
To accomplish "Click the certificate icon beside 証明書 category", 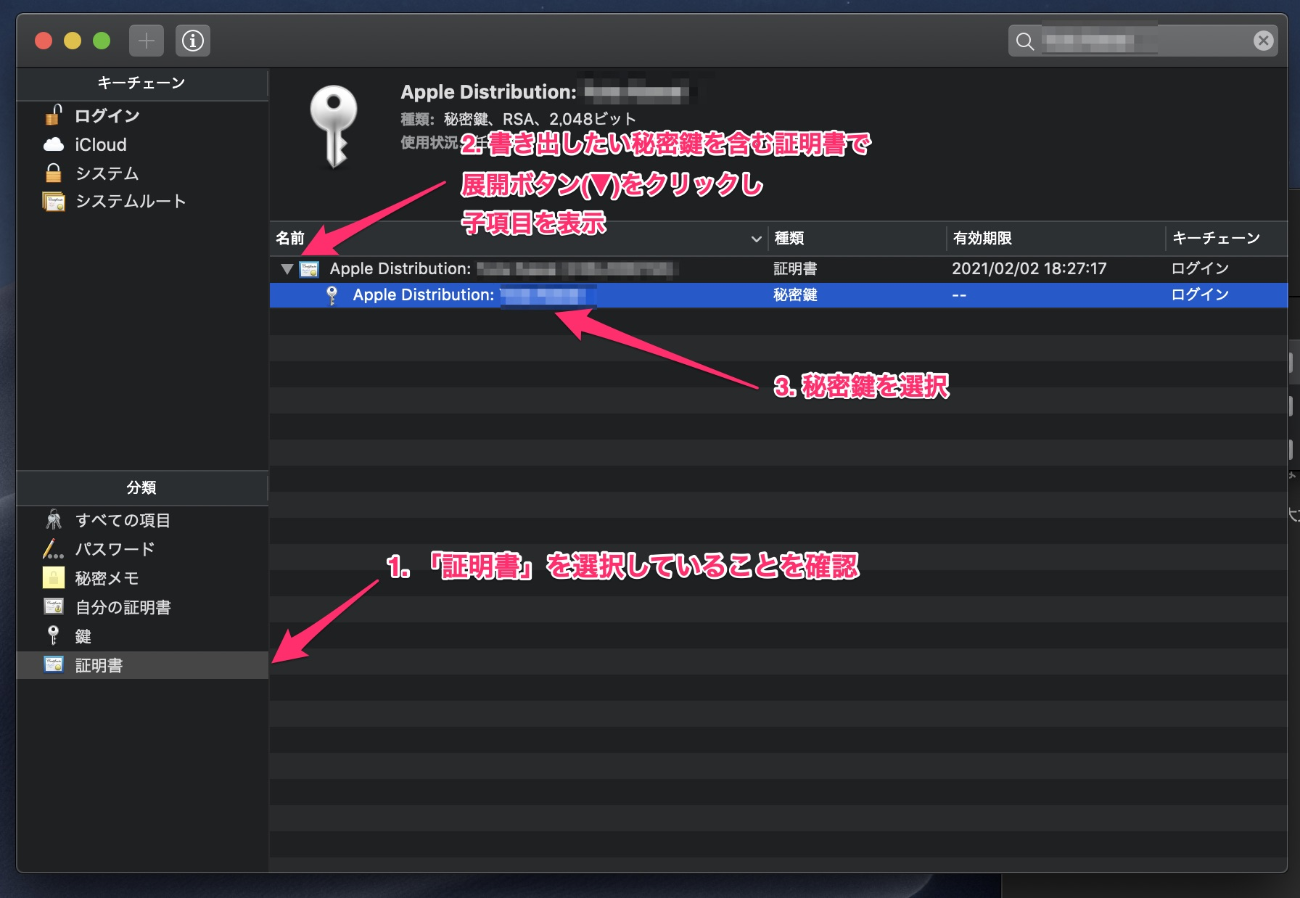I will tap(54, 664).
